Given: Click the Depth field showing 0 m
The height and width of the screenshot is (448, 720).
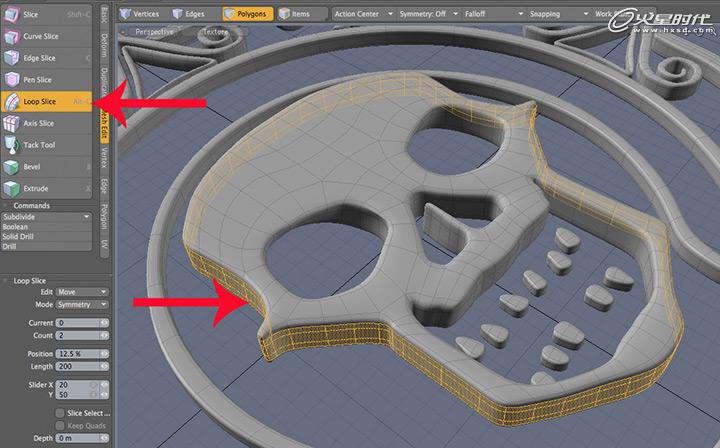Looking at the screenshot, I should point(78,438).
